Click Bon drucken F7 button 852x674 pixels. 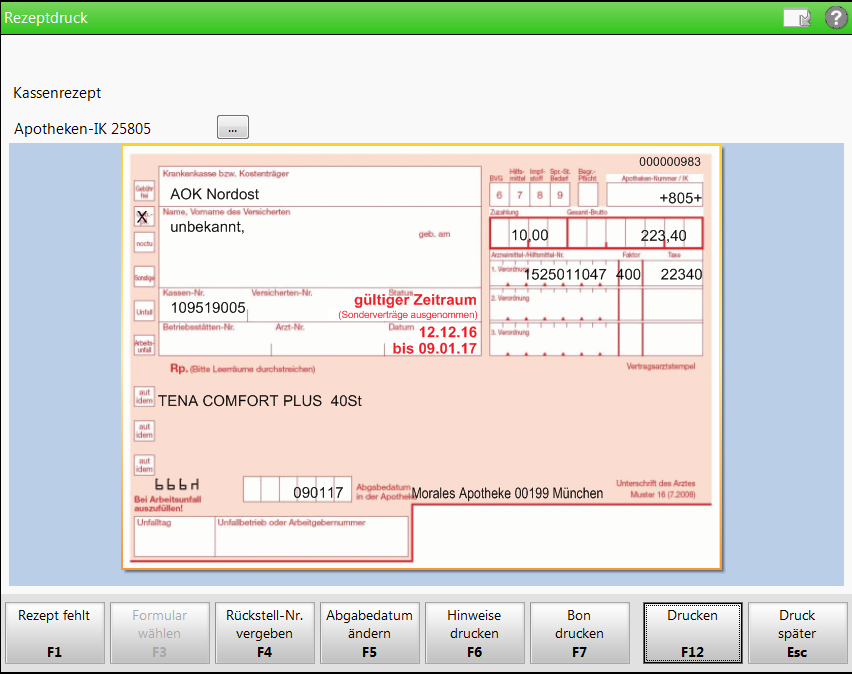(x=579, y=633)
